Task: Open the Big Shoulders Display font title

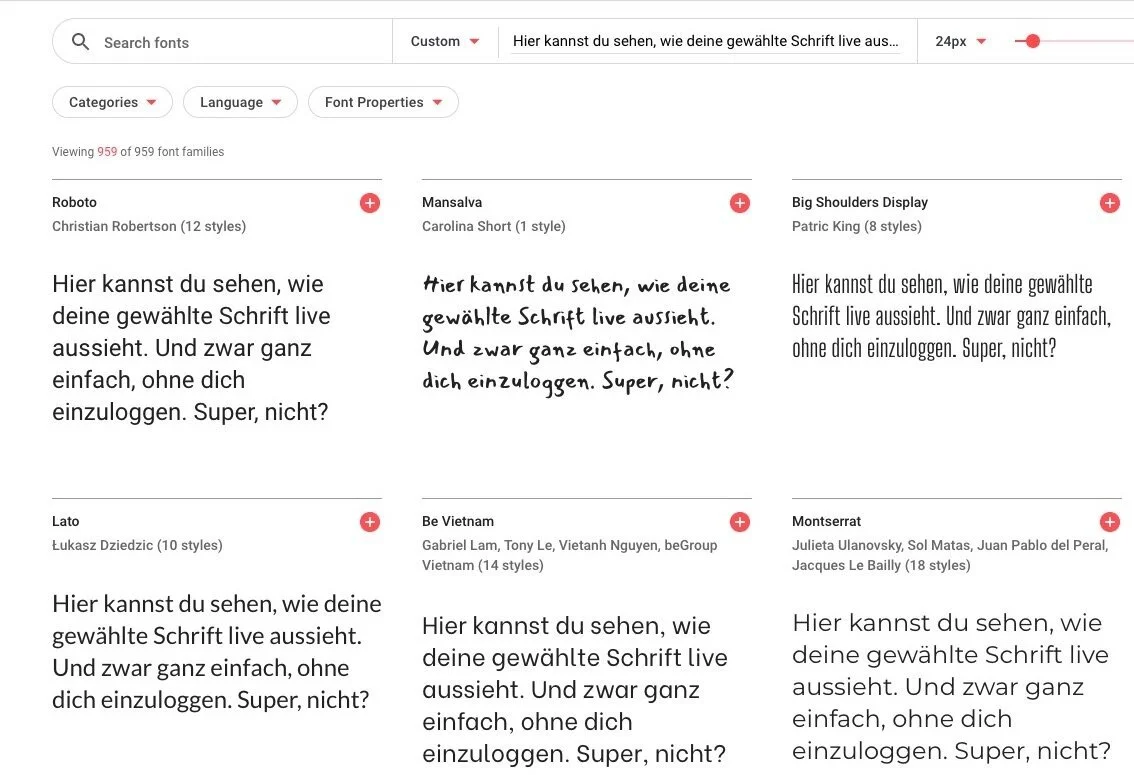Action: [x=859, y=202]
